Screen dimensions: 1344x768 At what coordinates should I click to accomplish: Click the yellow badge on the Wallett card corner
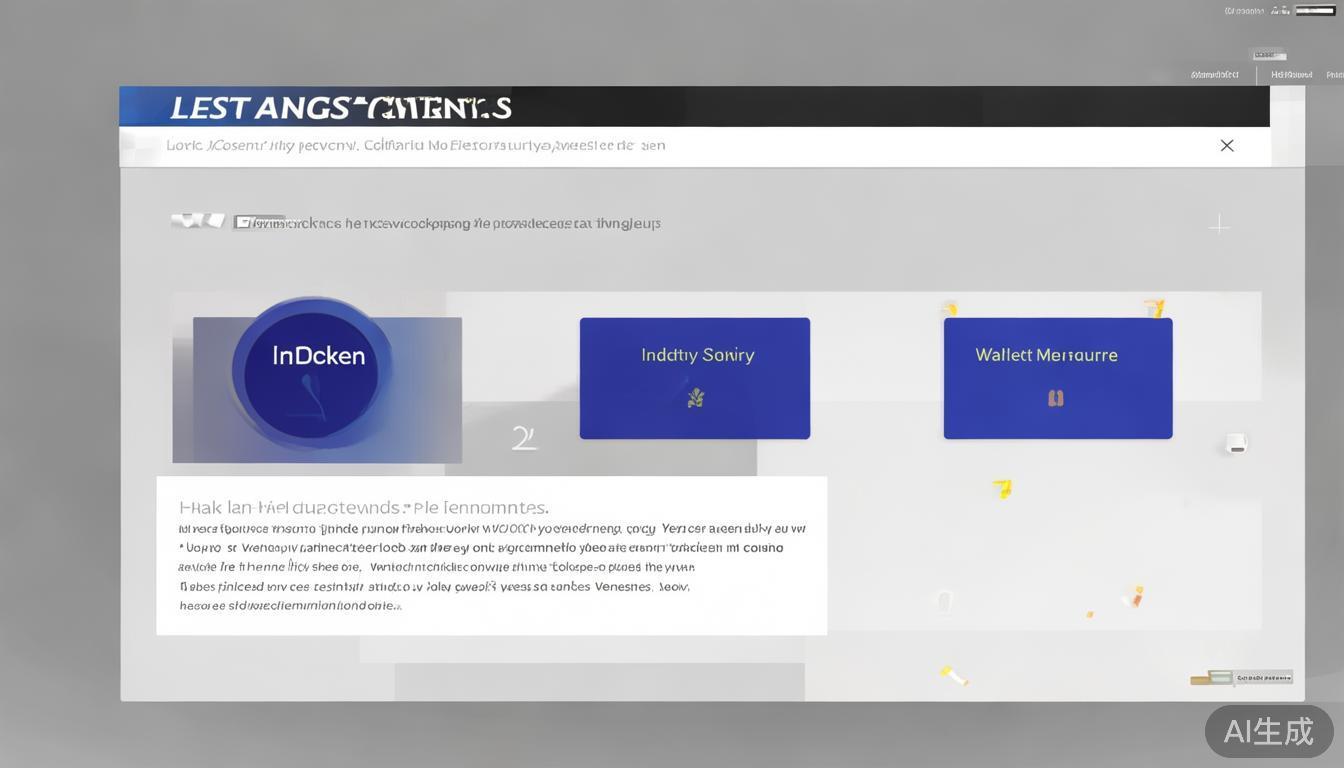click(1154, 307)
